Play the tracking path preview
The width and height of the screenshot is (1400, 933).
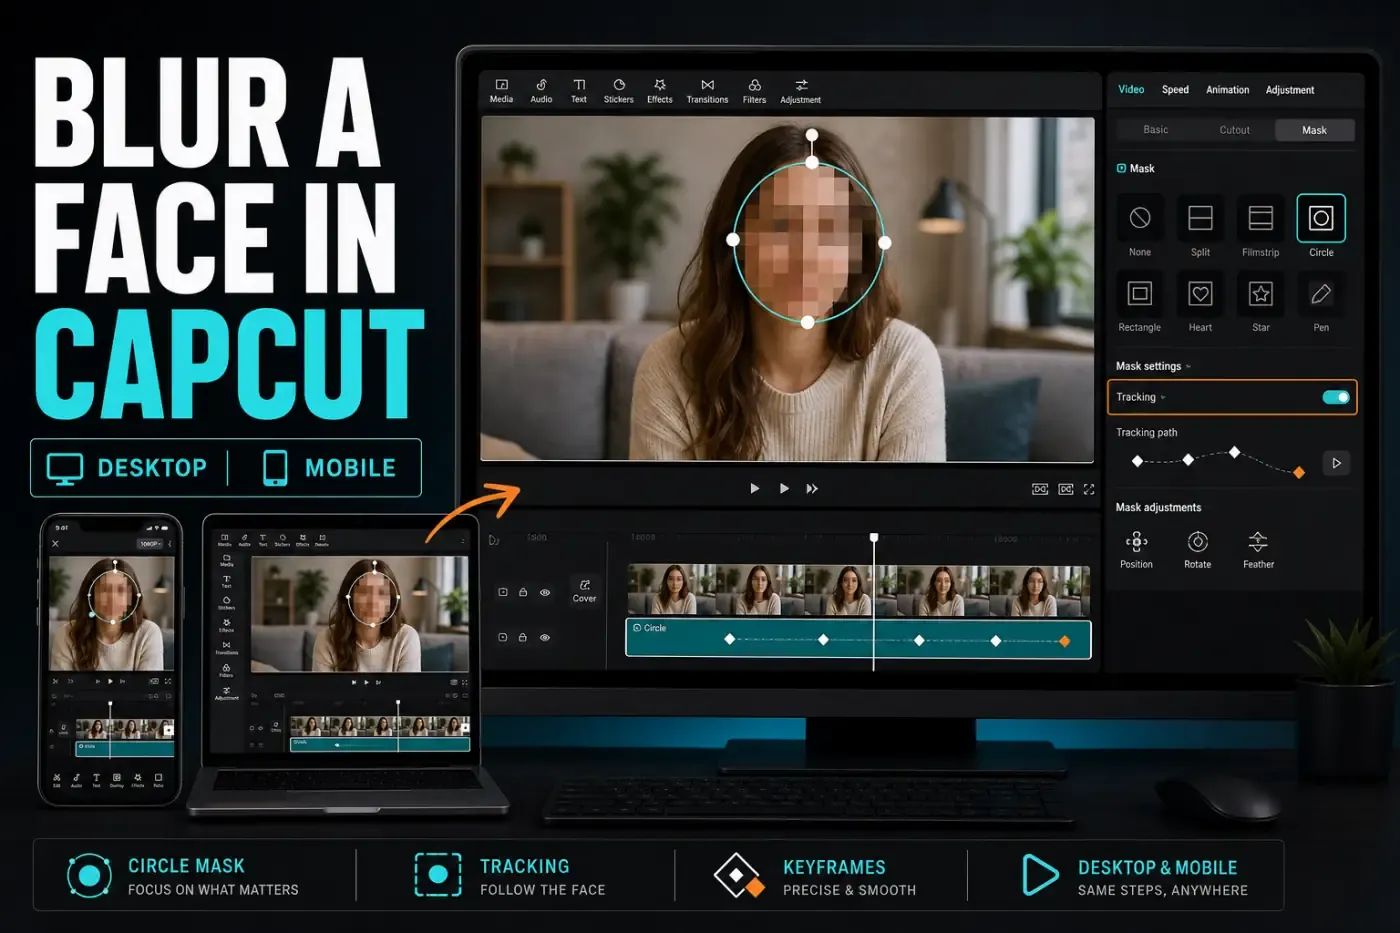pyautogui.click(x=1336, y=463)
